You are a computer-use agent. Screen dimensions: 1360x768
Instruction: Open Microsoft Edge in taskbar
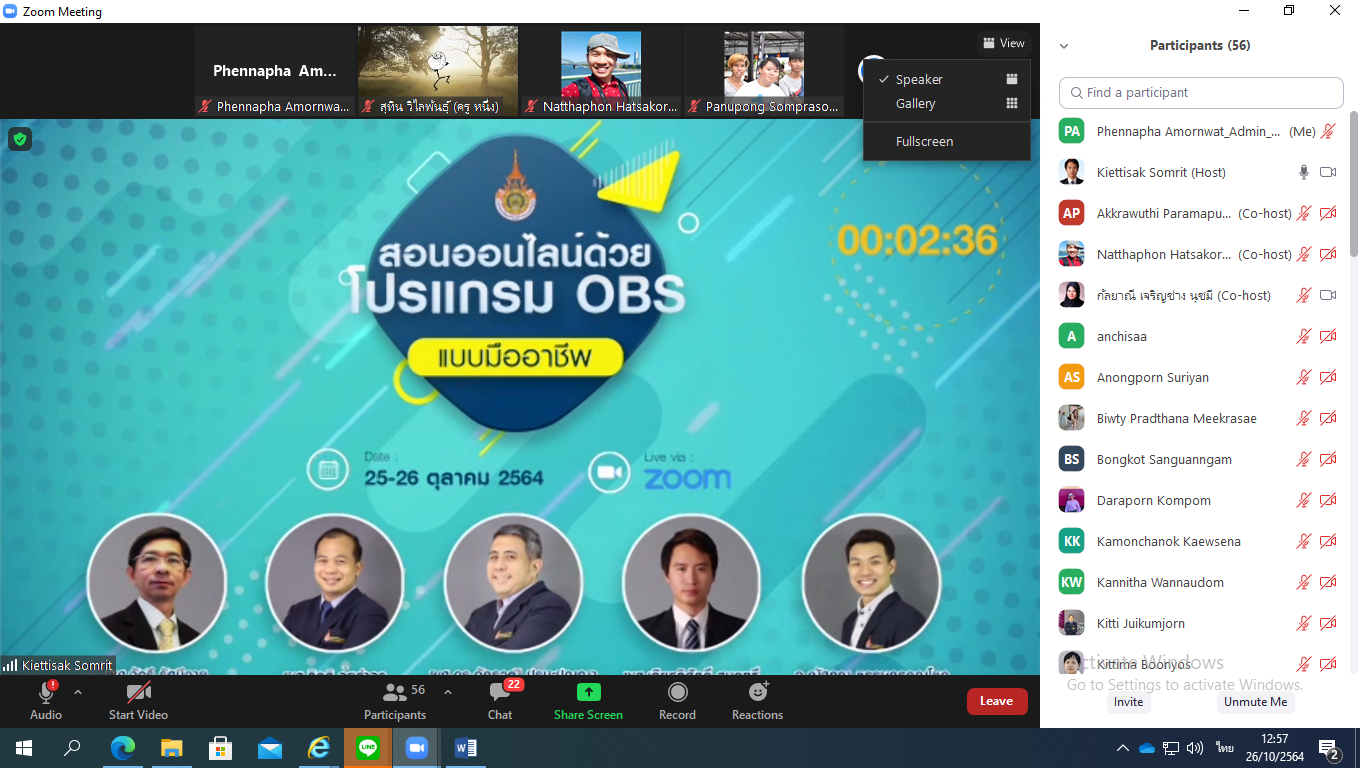pyautogui.click(x=122, y=748)
